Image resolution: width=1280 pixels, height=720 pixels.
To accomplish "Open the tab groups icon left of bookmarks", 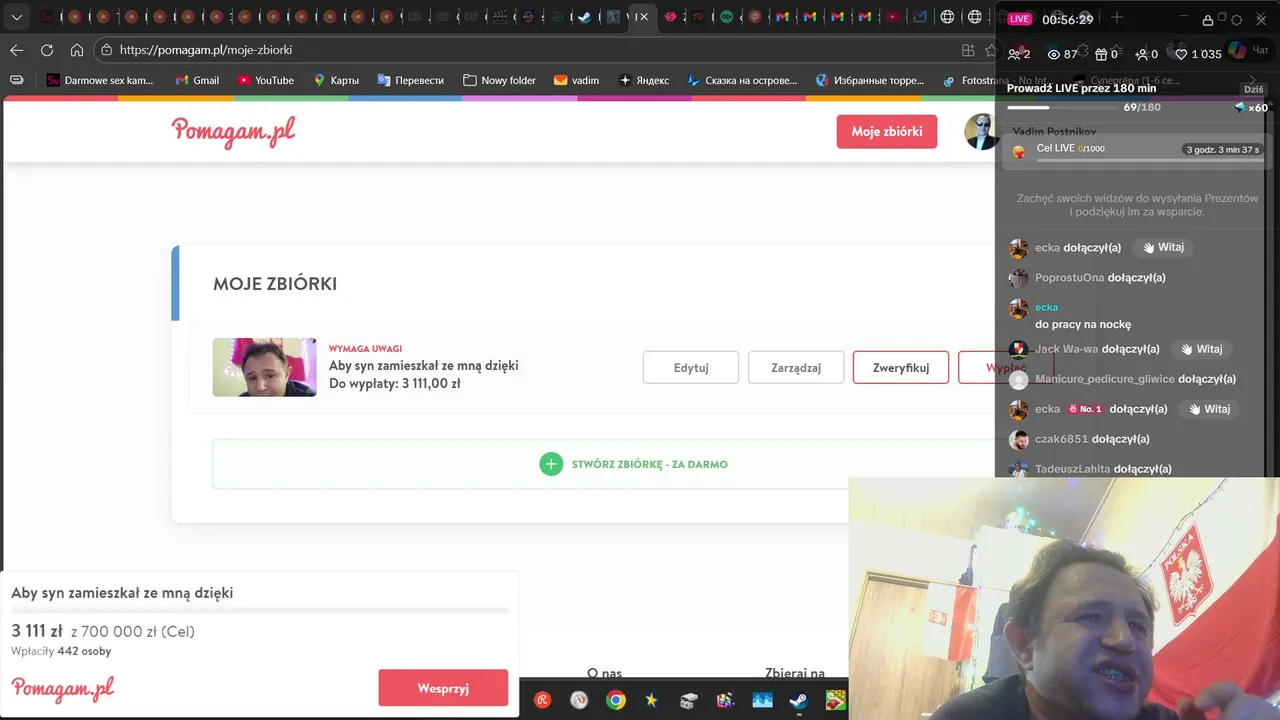I will 16,80.
